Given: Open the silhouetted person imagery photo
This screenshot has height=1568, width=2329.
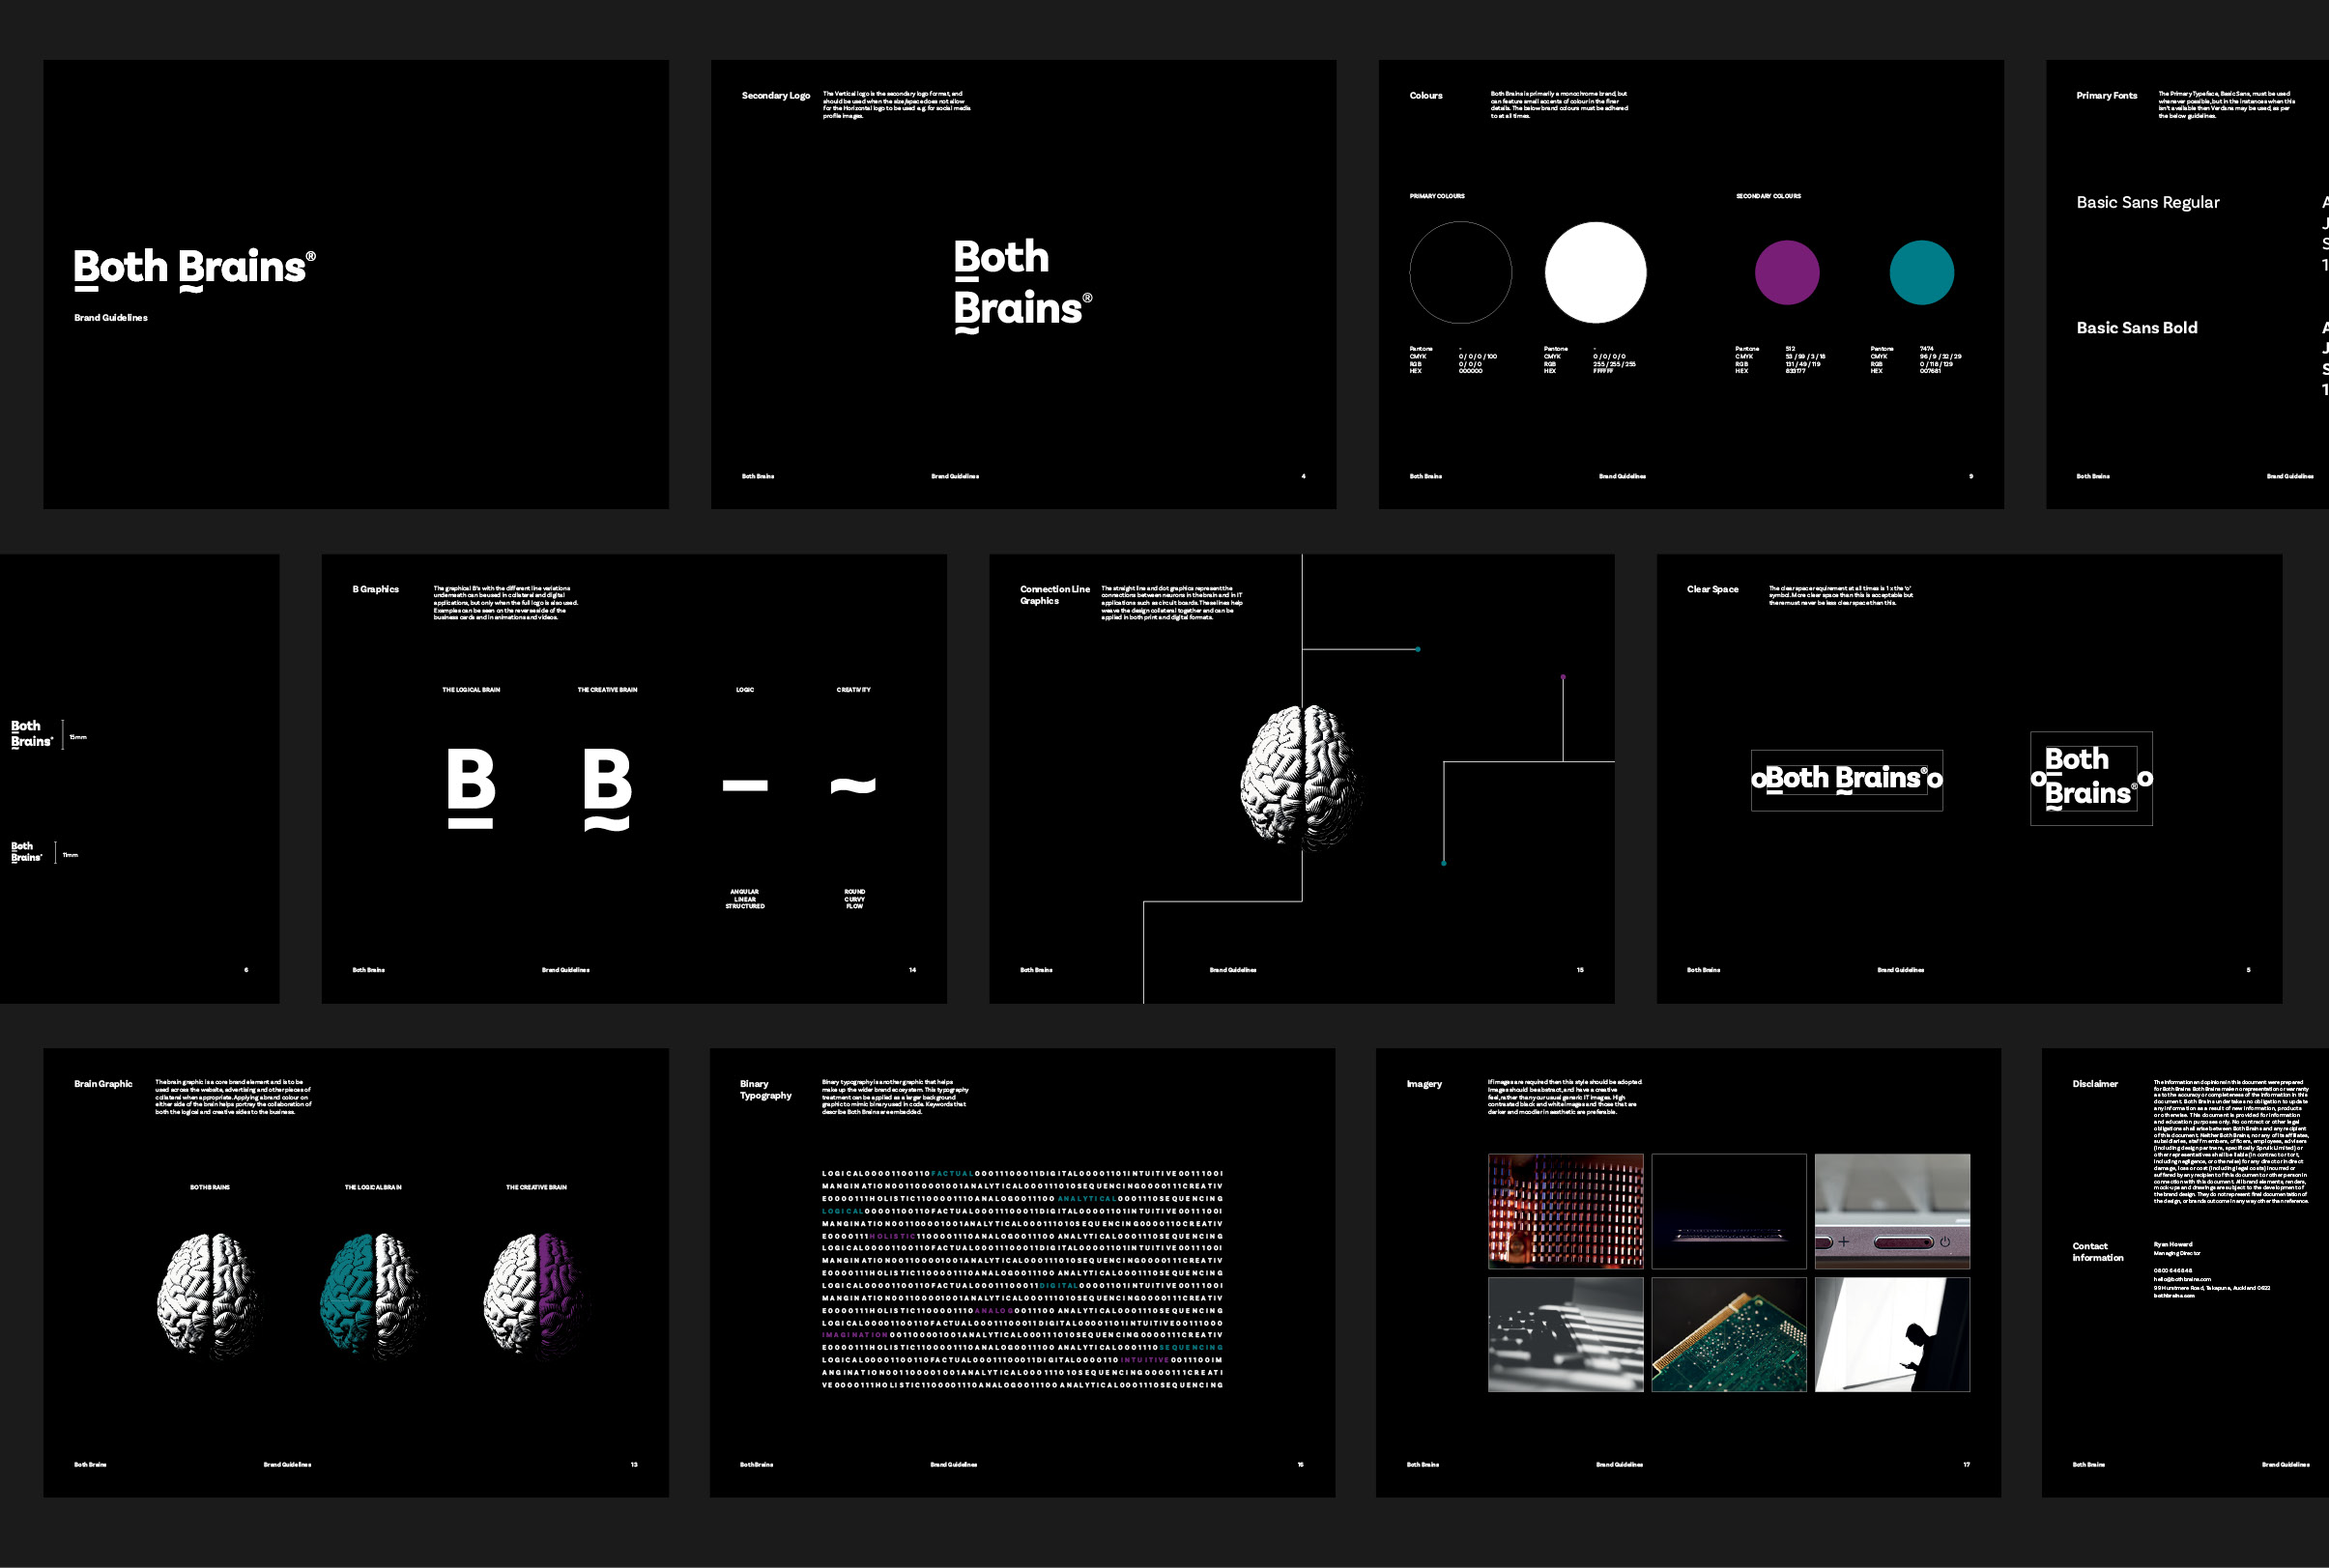Looking at the screenshot, I should coord(1892,1334).
